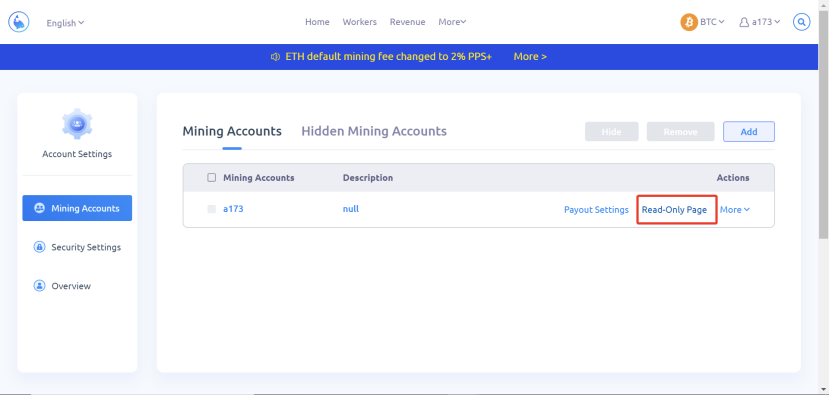
Task: Click the Account Settings heading text
Action: (77, 155)
